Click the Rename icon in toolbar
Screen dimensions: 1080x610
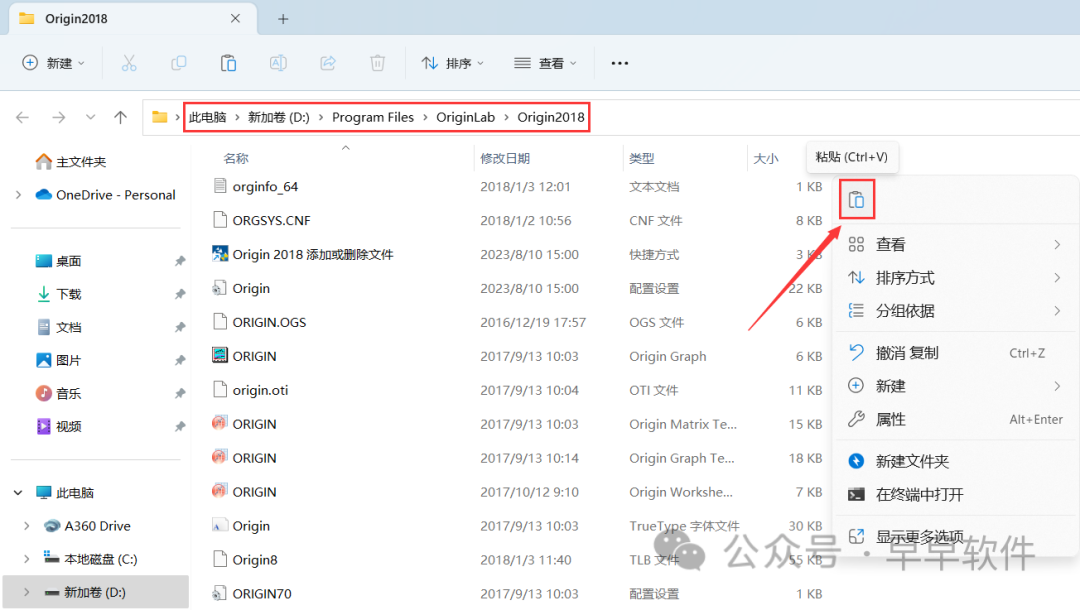(278, 63)
